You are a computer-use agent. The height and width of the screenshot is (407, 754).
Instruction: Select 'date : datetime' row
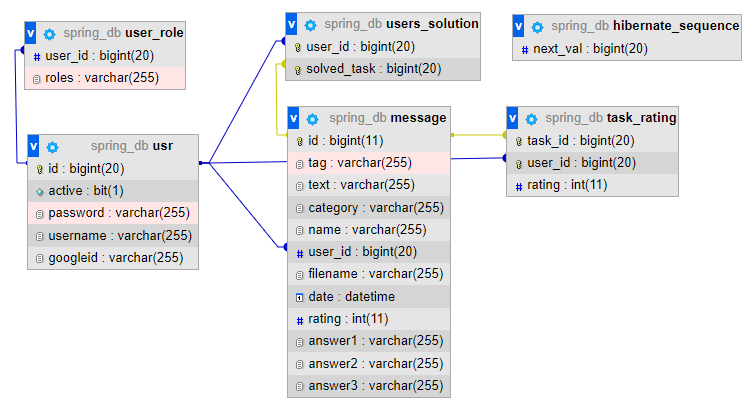click(x=369, y=297)
